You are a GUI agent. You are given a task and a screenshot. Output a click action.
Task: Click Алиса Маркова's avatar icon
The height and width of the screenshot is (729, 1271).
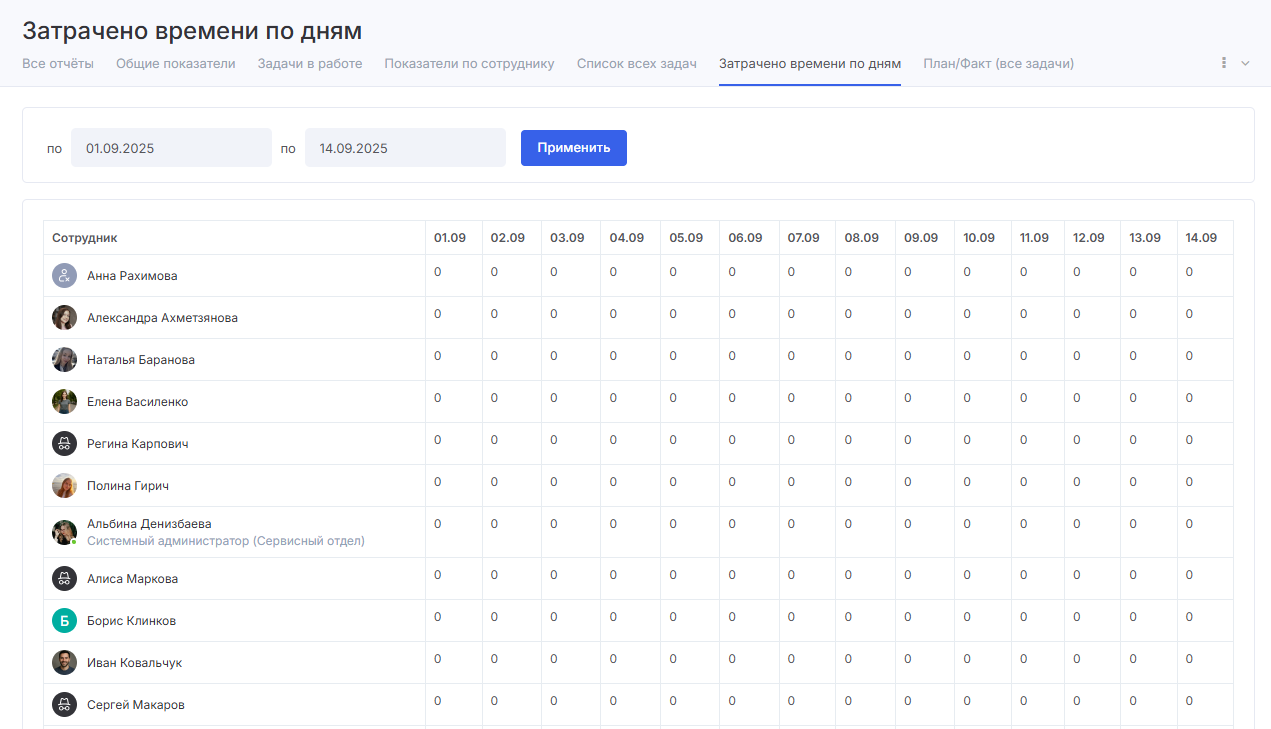click(64, 579)
